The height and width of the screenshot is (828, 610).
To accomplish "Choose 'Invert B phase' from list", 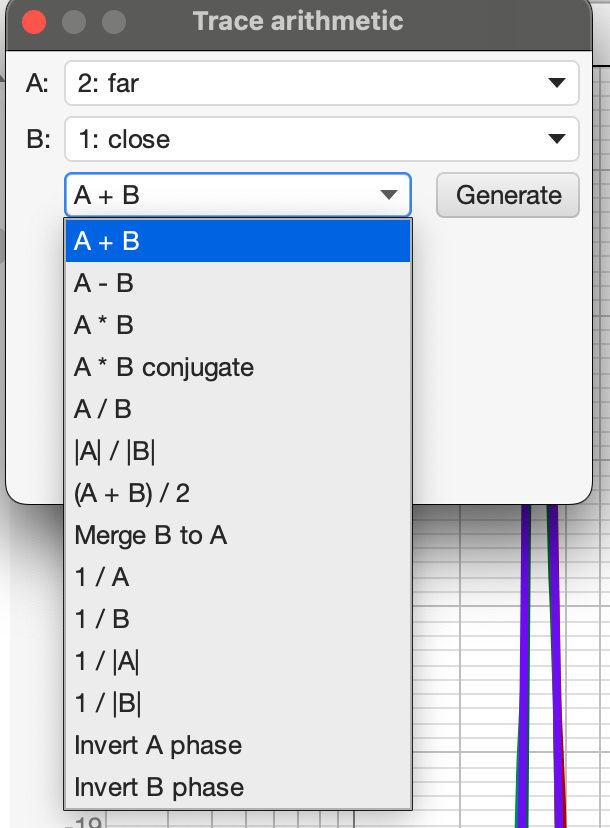I will [238, 787].
